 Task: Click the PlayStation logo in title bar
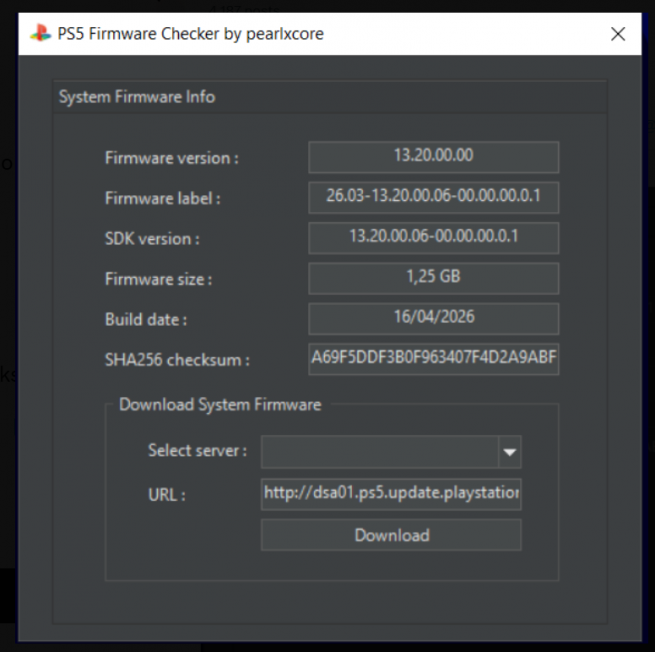40,34
